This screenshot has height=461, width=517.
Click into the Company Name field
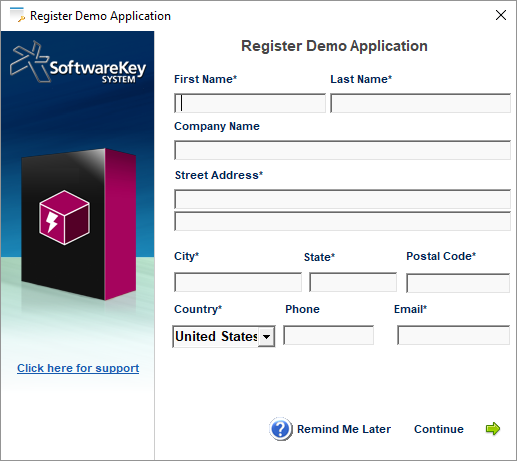[342, 150]
